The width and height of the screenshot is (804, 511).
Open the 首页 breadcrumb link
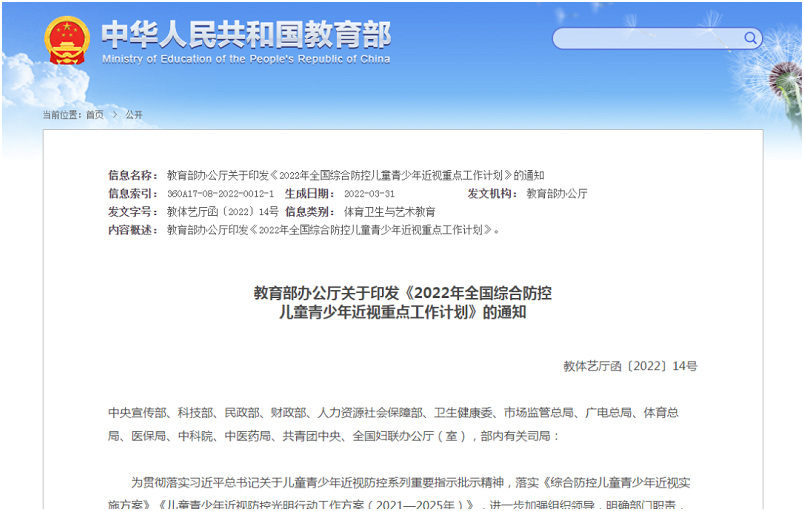click(x=94, y=115)
